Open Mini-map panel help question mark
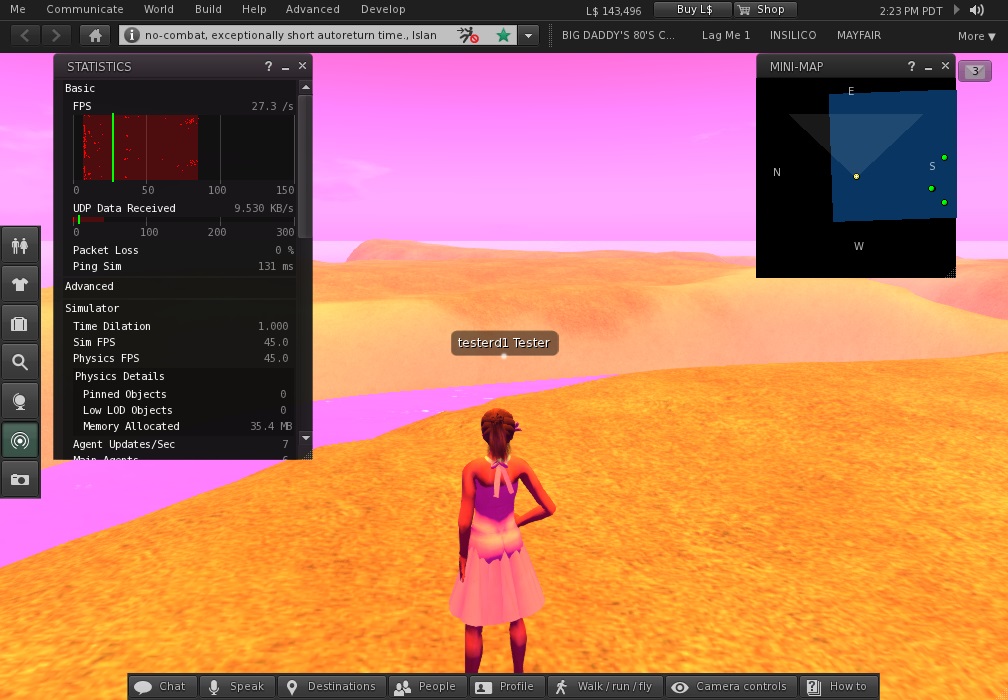Image resolution: width=1008 pixels, height=700 pixels. click(x=911, y=66)
